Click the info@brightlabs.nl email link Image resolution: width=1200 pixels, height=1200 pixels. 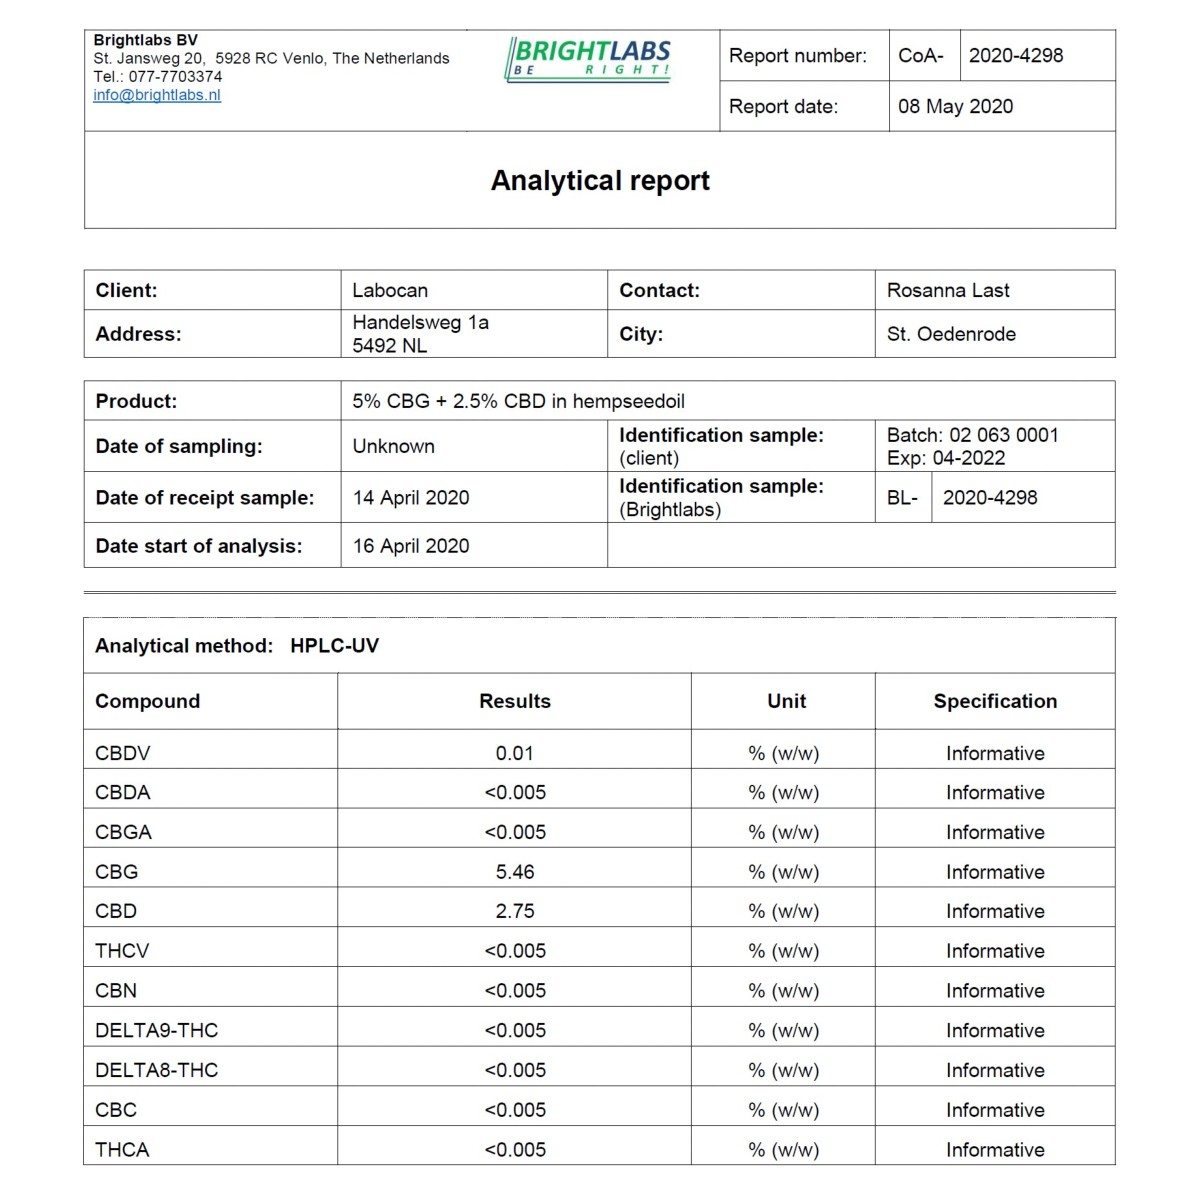pos(157,95)
